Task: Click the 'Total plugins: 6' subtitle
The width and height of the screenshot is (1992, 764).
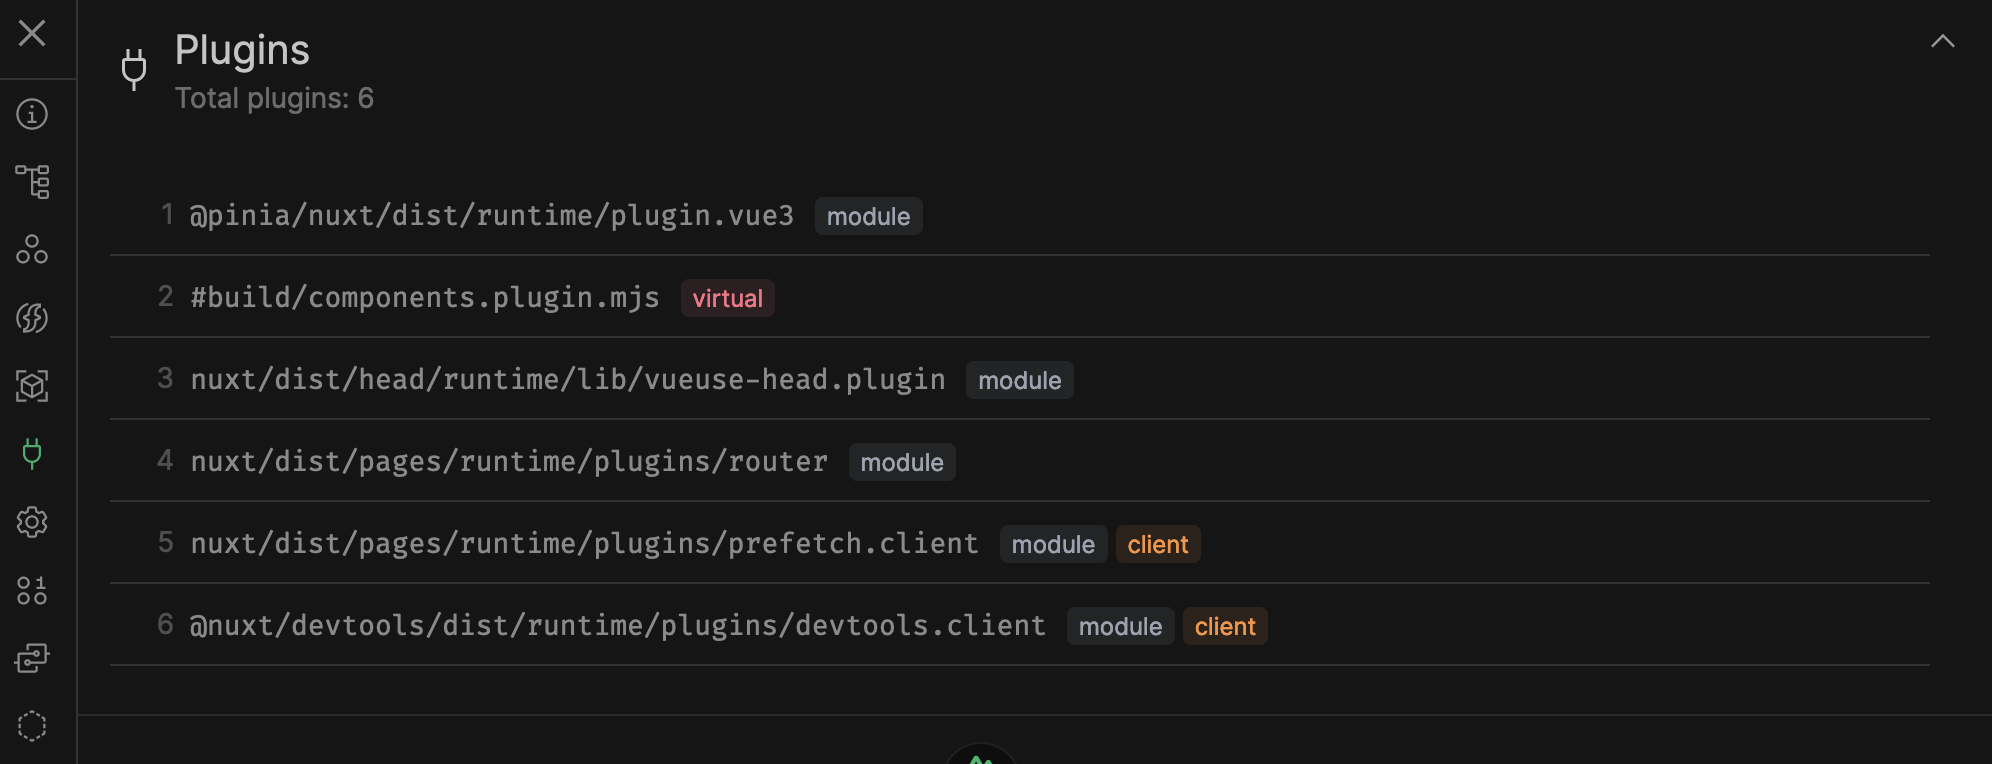Action: [274, 98]
